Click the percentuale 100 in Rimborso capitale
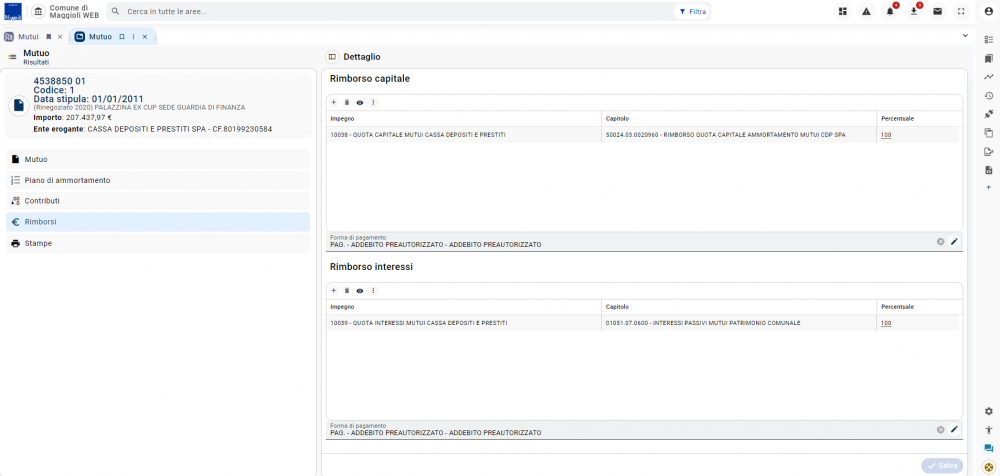 [886, 135]
